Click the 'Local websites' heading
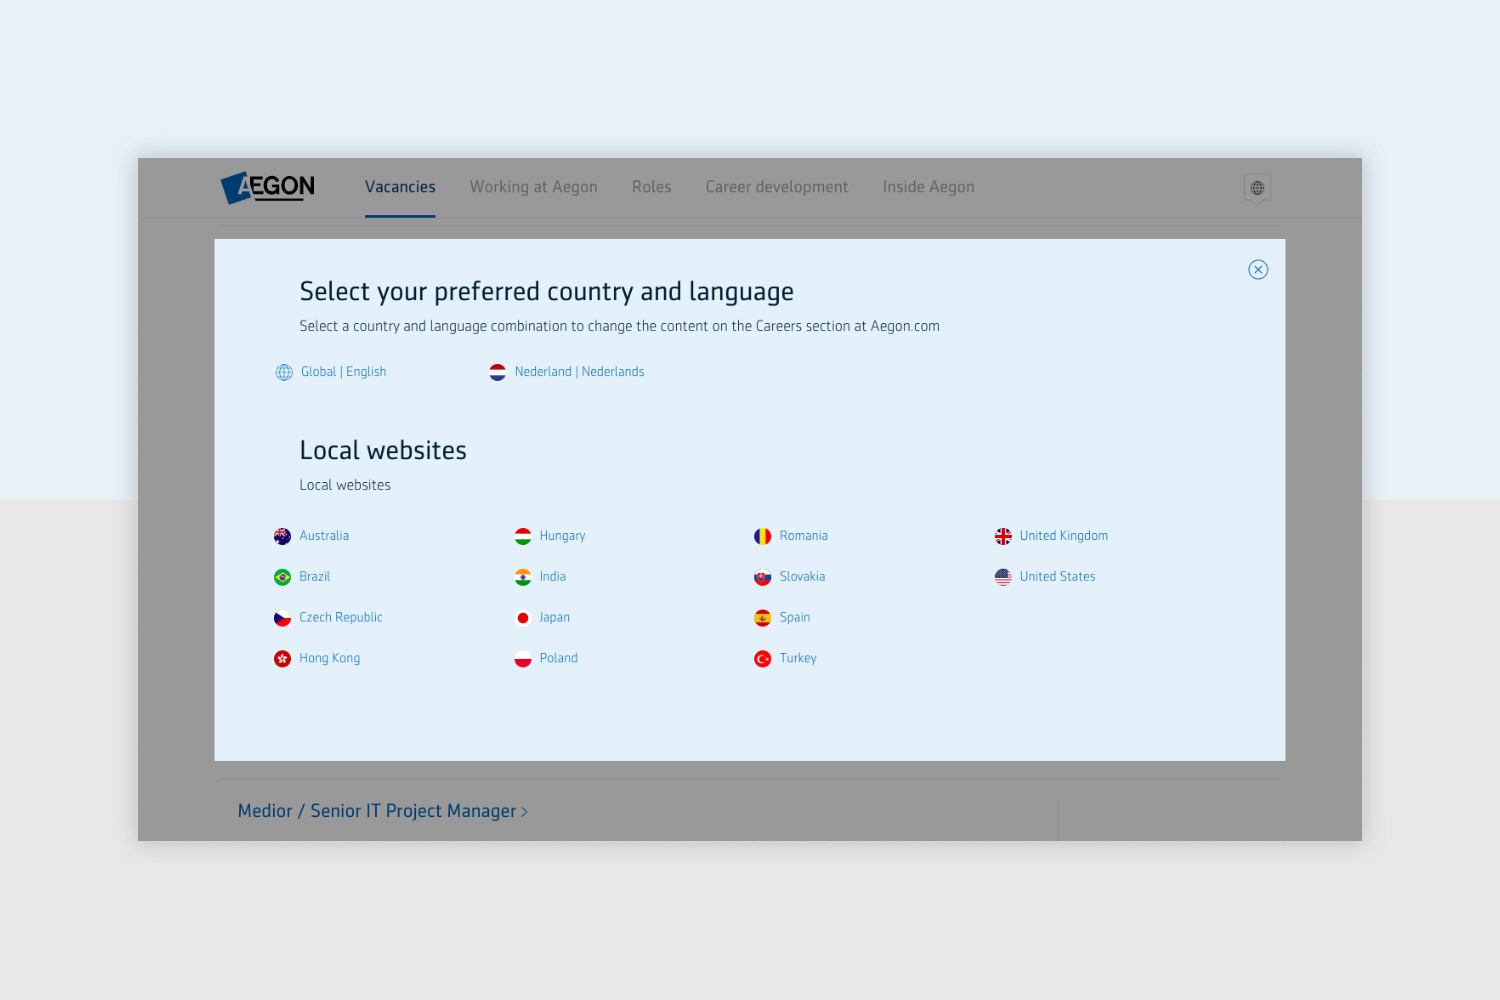1500x1000 pixels. (383, 451)
